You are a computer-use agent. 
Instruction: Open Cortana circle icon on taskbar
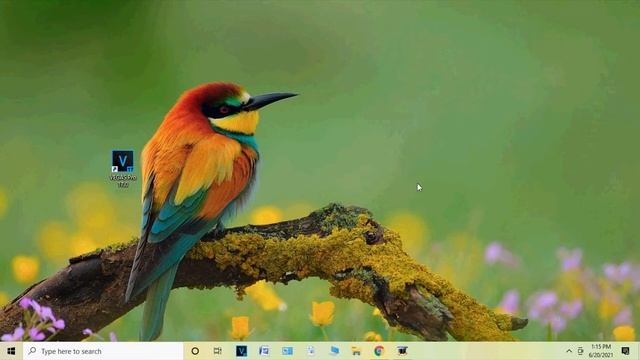[195, 351]
